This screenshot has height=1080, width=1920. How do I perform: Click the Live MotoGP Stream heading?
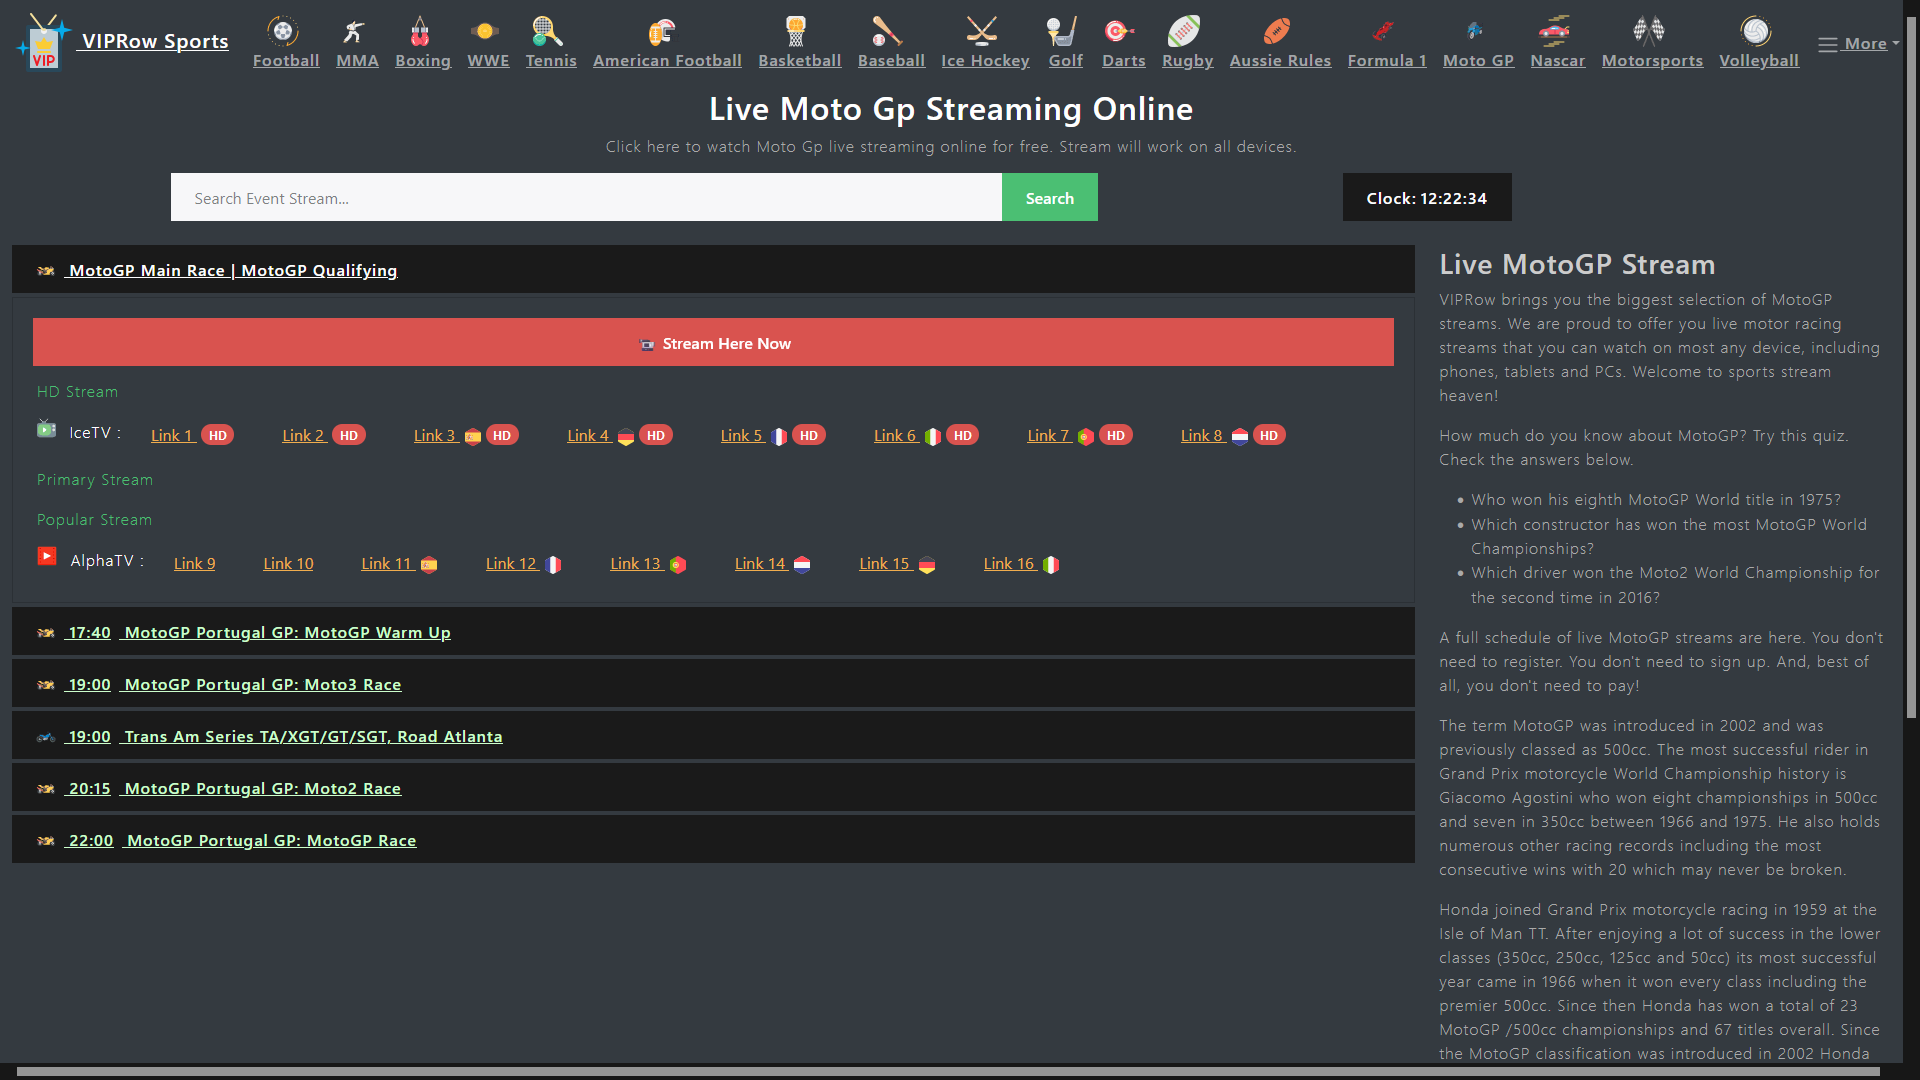(x=1577, y=264)
